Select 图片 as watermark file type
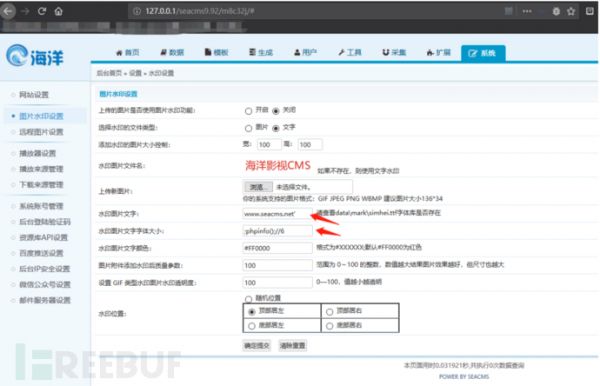 (248, 128)
